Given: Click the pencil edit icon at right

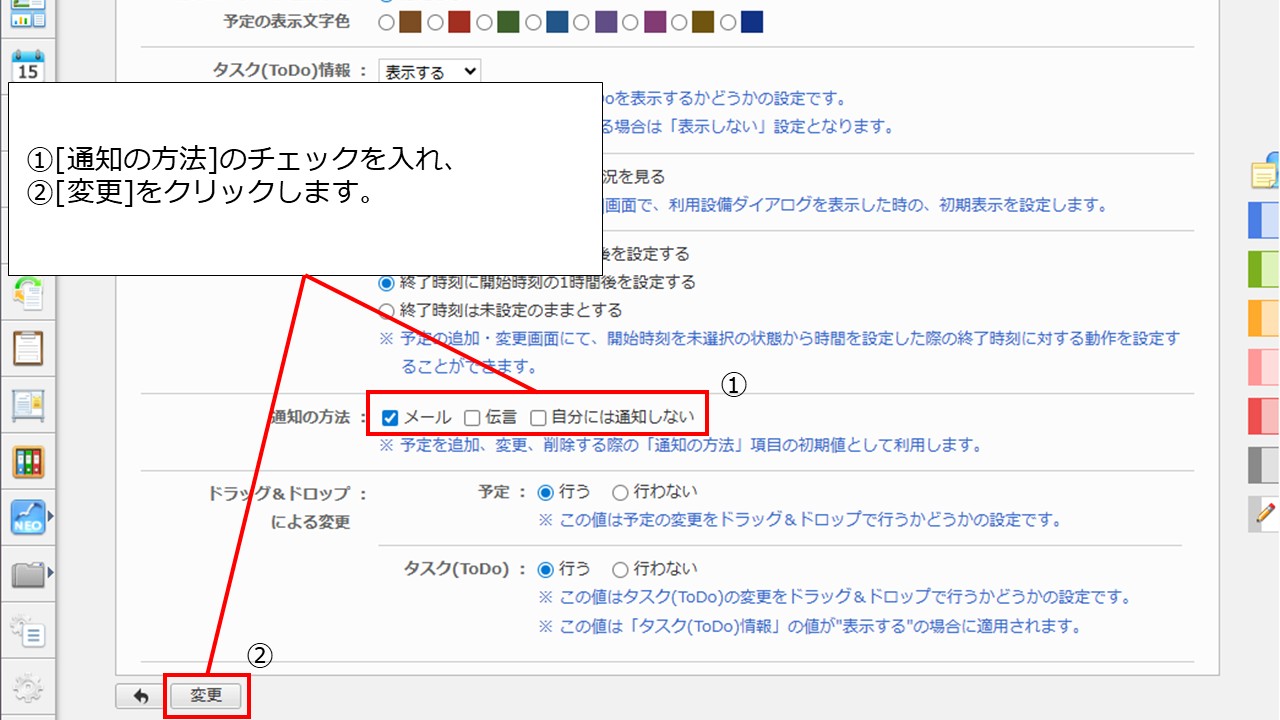Looking at the screenshot, I should (1265, 514).
